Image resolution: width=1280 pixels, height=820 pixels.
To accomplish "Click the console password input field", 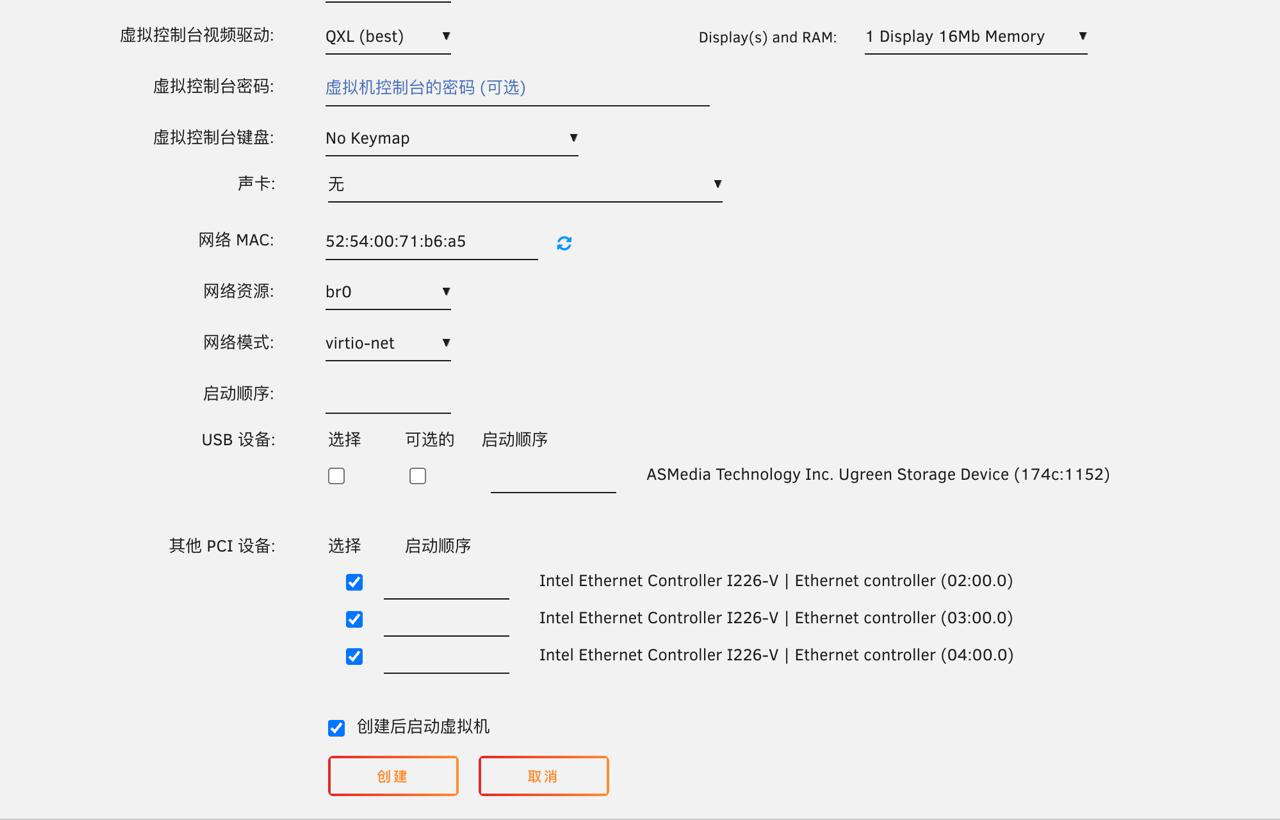I will 516,88.
